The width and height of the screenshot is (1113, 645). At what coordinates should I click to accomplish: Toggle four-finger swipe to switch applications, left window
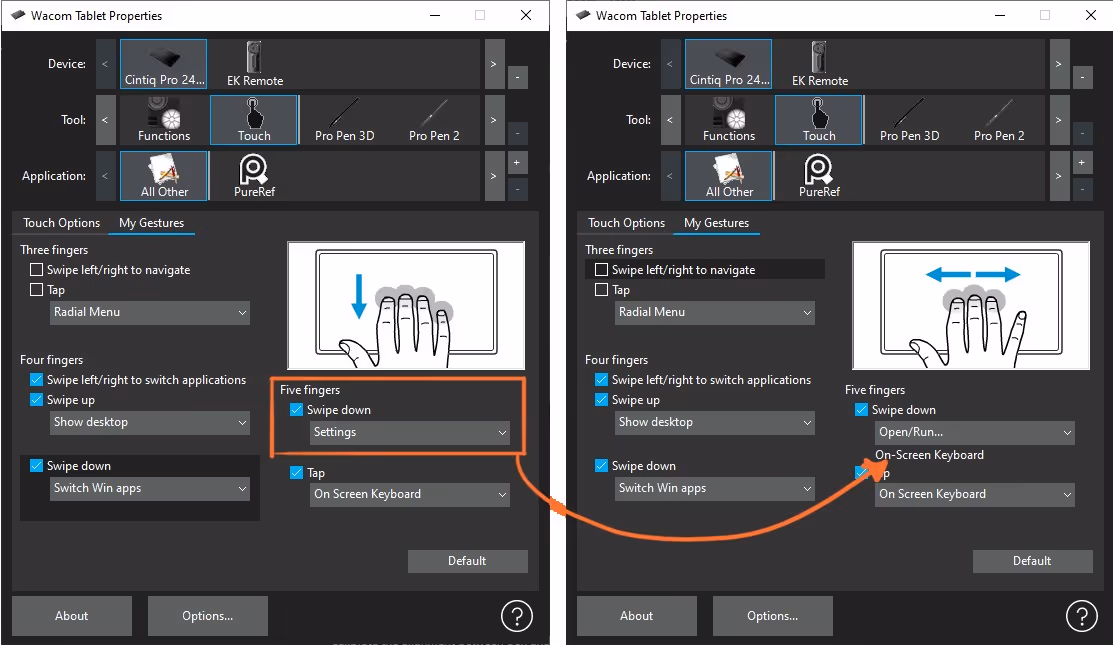pyautogui.click(x=36, y=380)
